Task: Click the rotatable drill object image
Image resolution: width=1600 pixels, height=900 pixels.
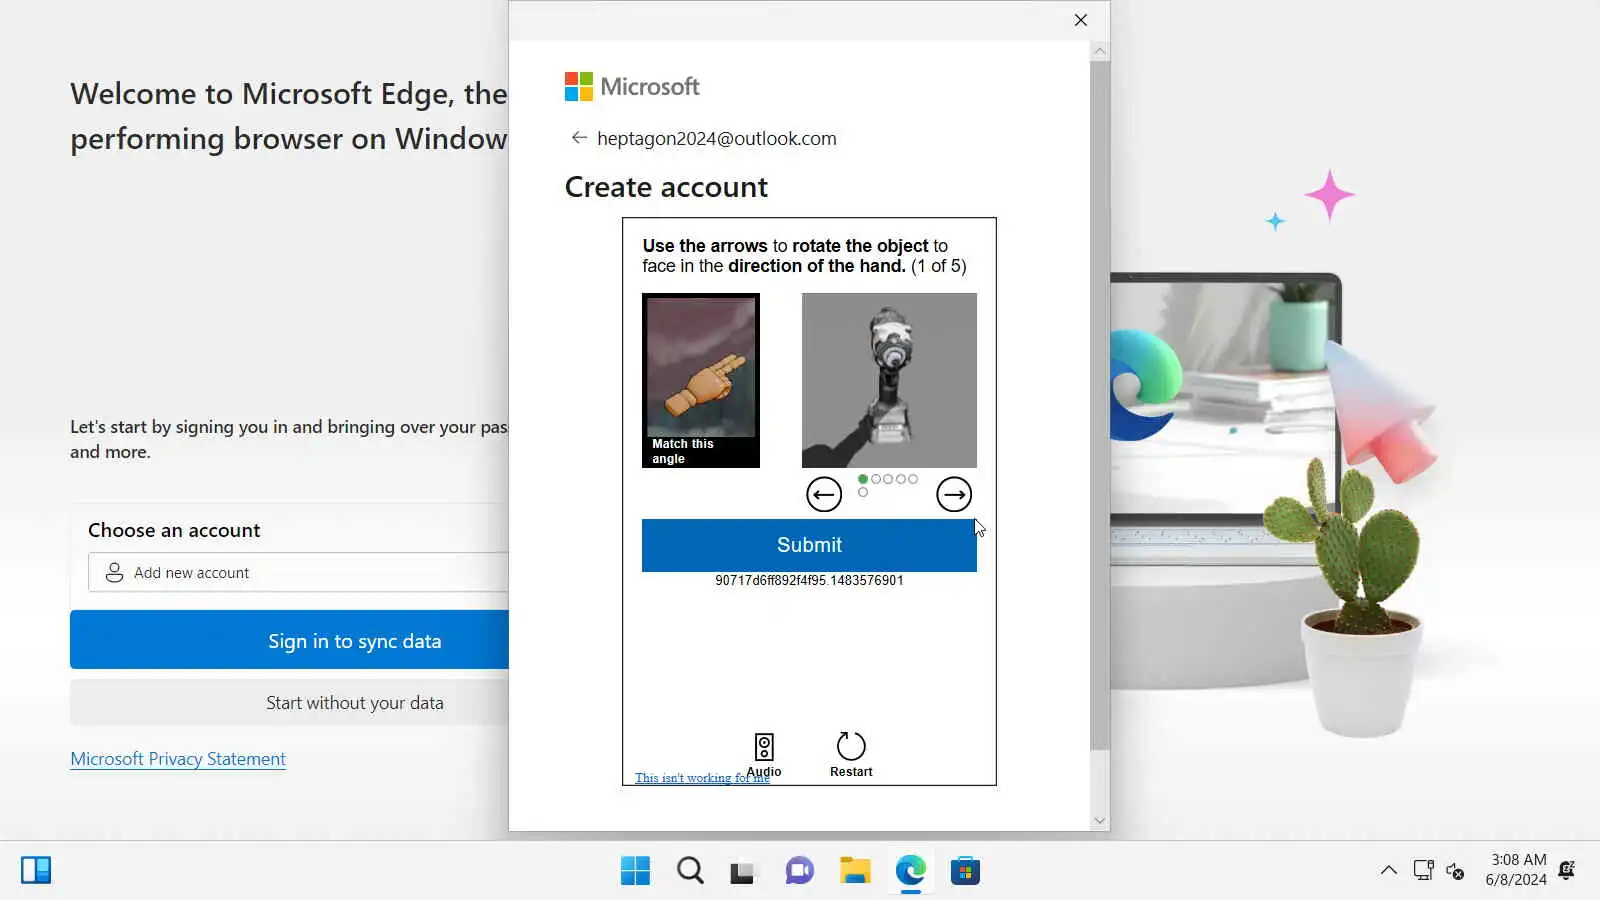Action: [889, 380]
